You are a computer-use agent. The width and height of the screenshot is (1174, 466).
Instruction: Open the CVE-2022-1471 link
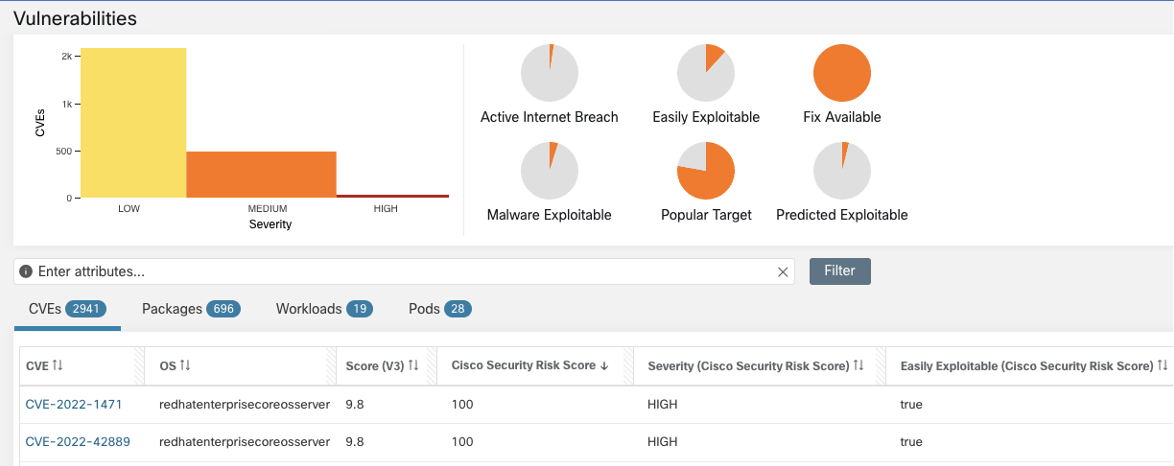[73, 404]
